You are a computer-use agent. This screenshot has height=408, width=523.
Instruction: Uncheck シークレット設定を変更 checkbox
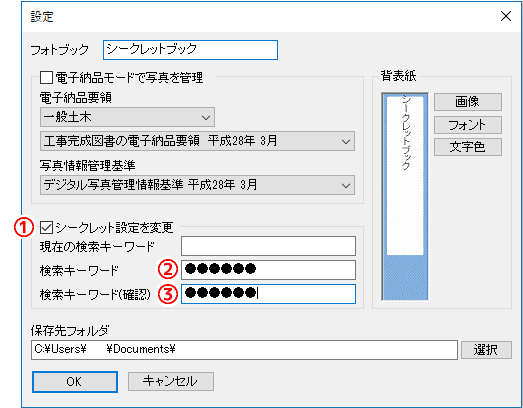click(46, 228)
